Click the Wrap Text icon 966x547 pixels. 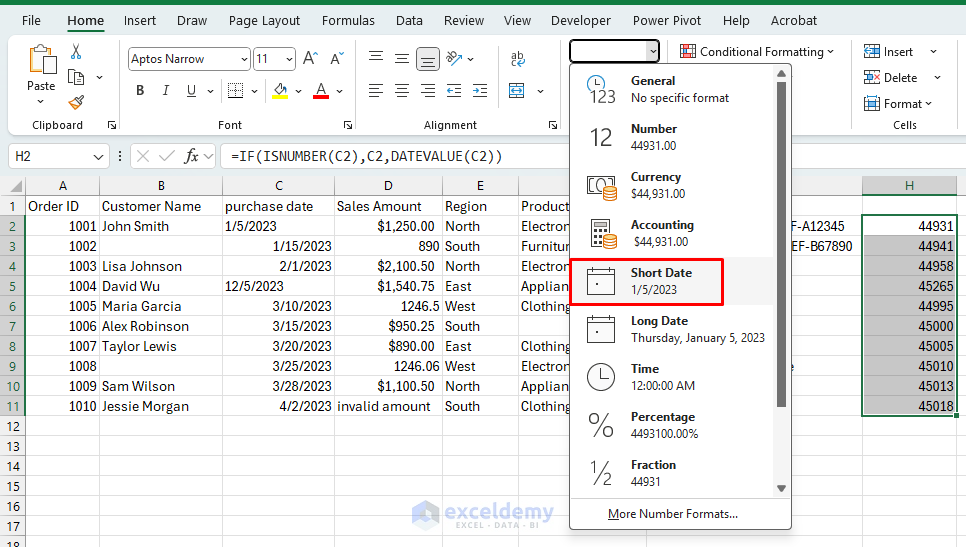click(x=518, y=59)
